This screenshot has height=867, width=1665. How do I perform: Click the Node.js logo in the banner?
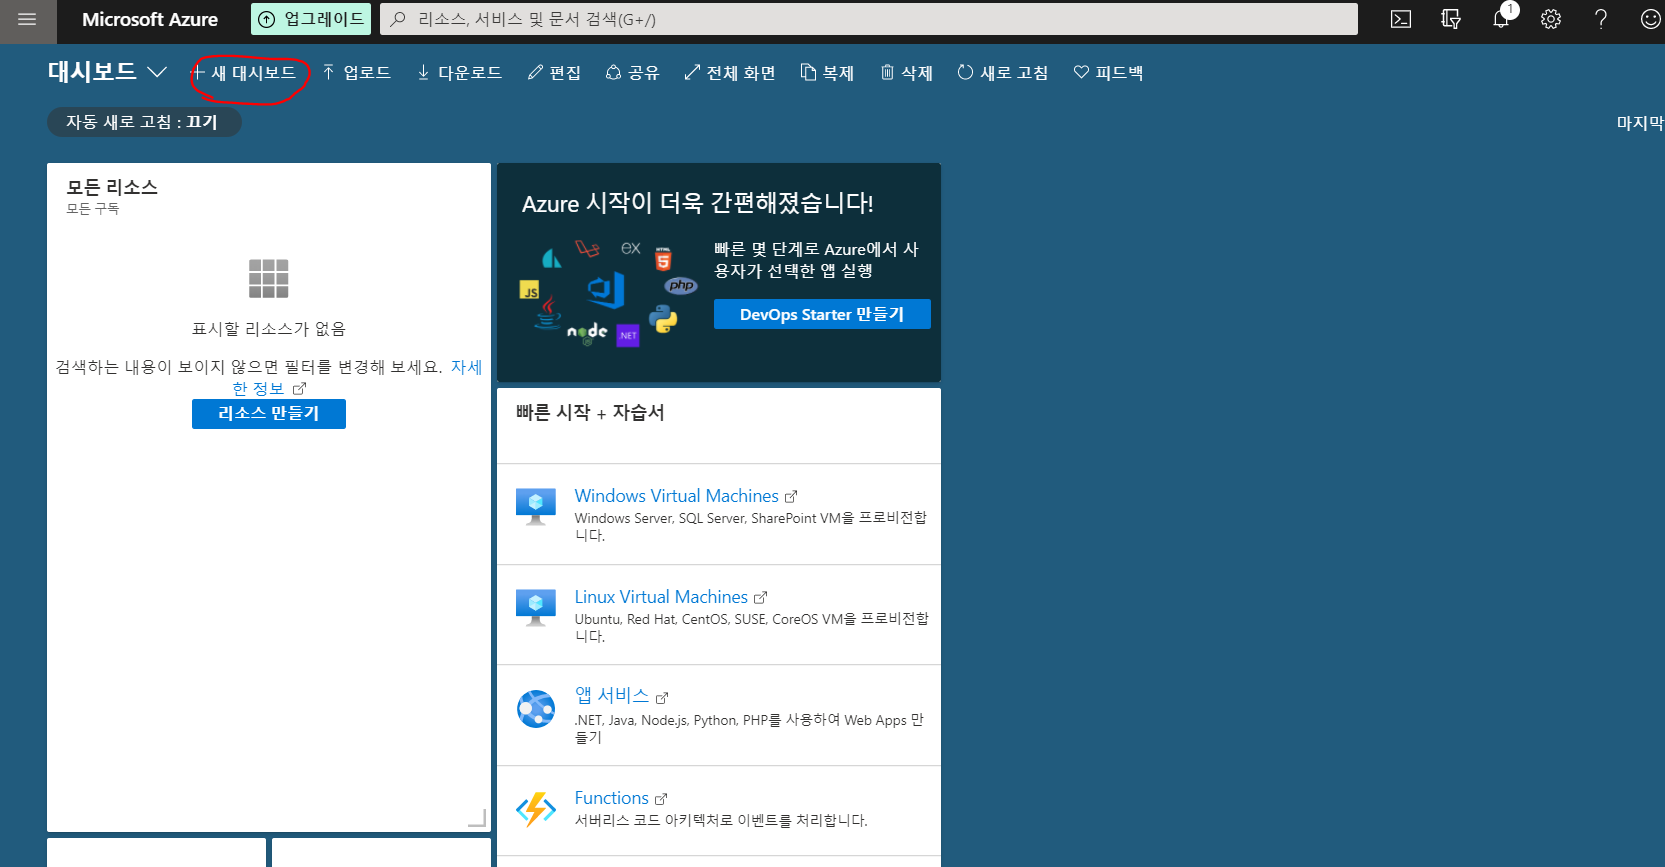[588, 332]
